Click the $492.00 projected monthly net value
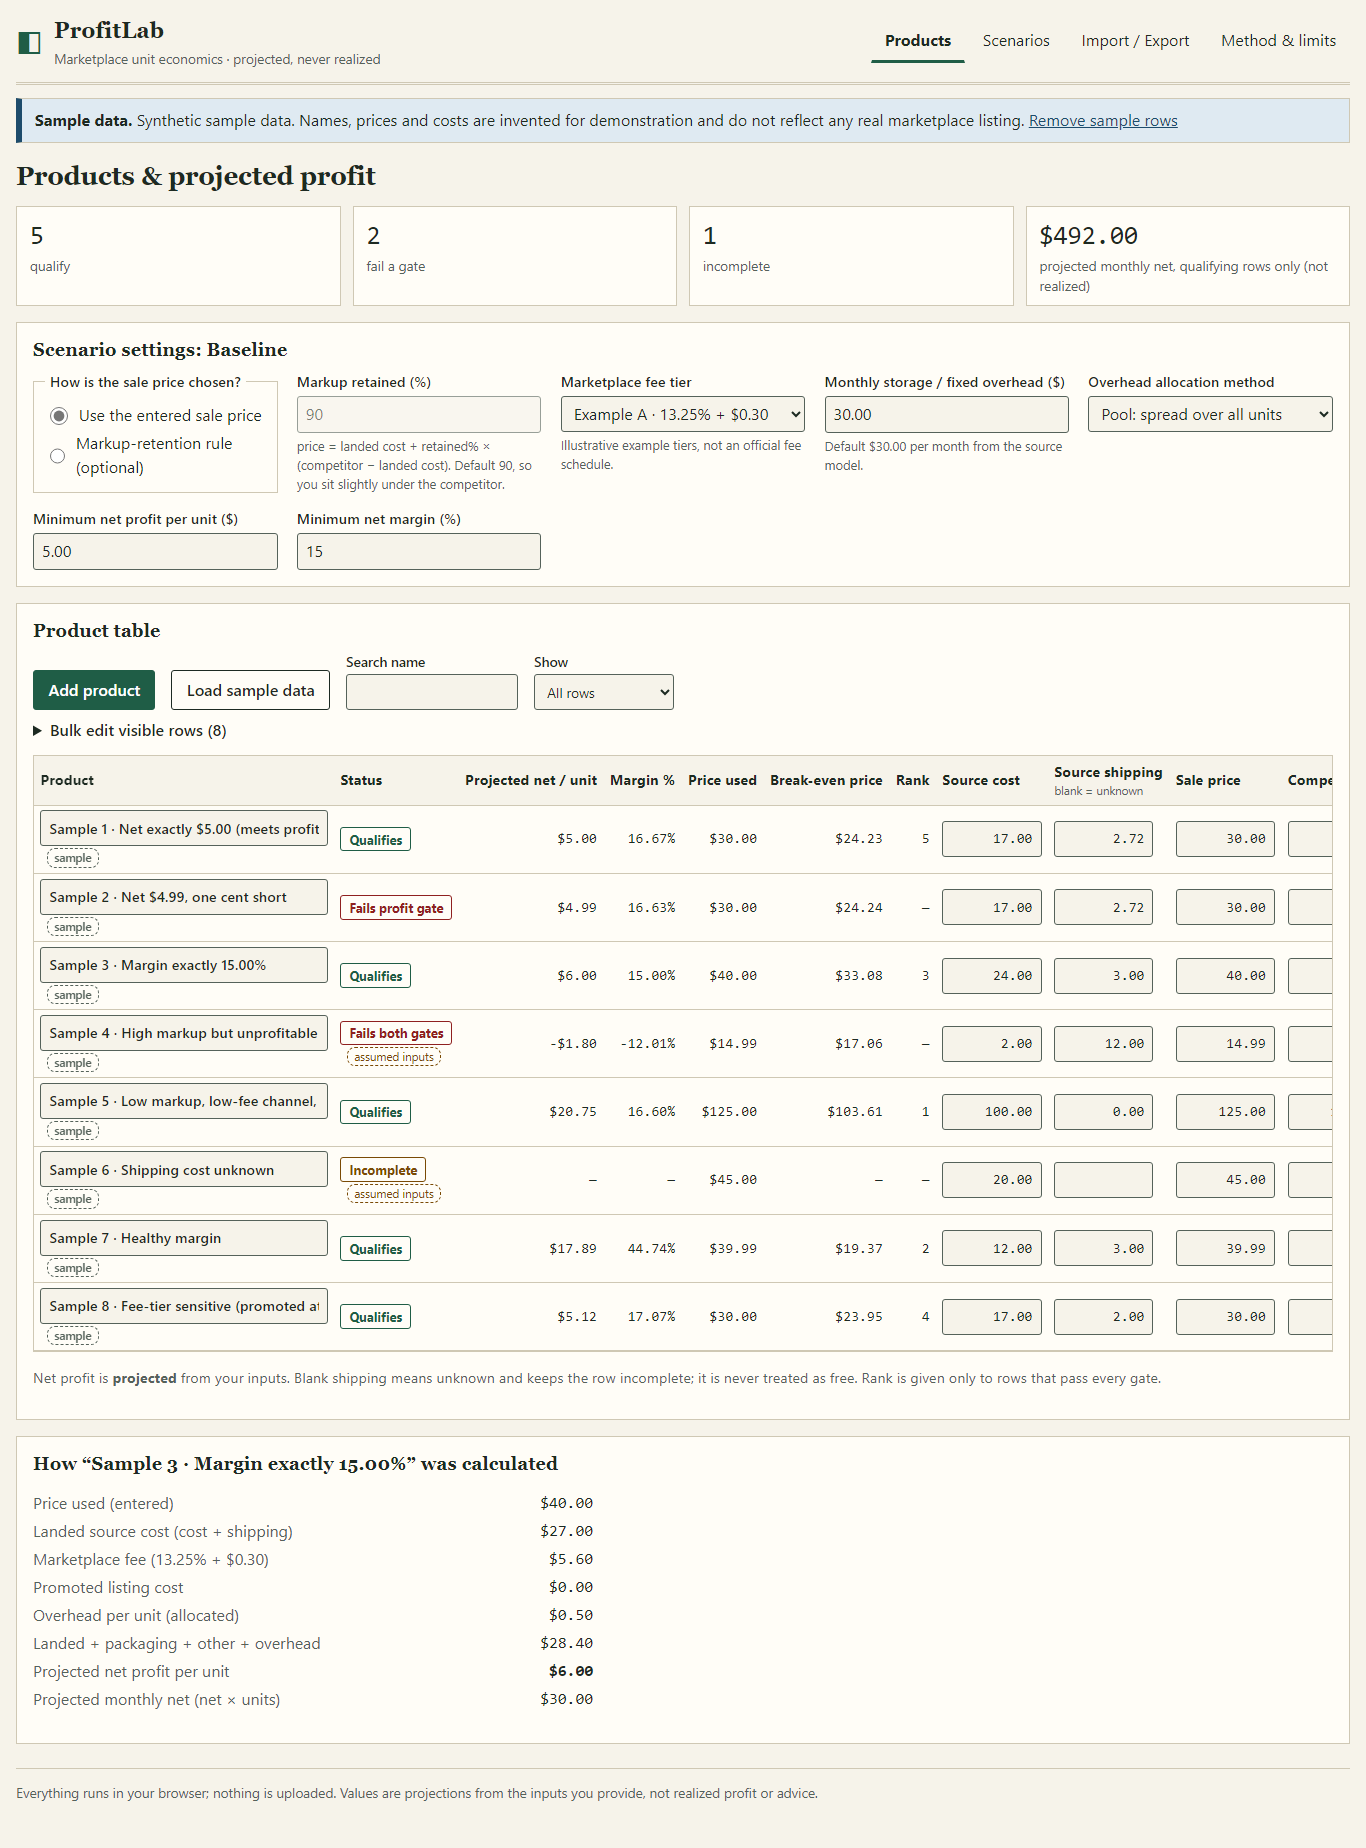This screenshot has width=1366, height=1848. pos(1088,236)
